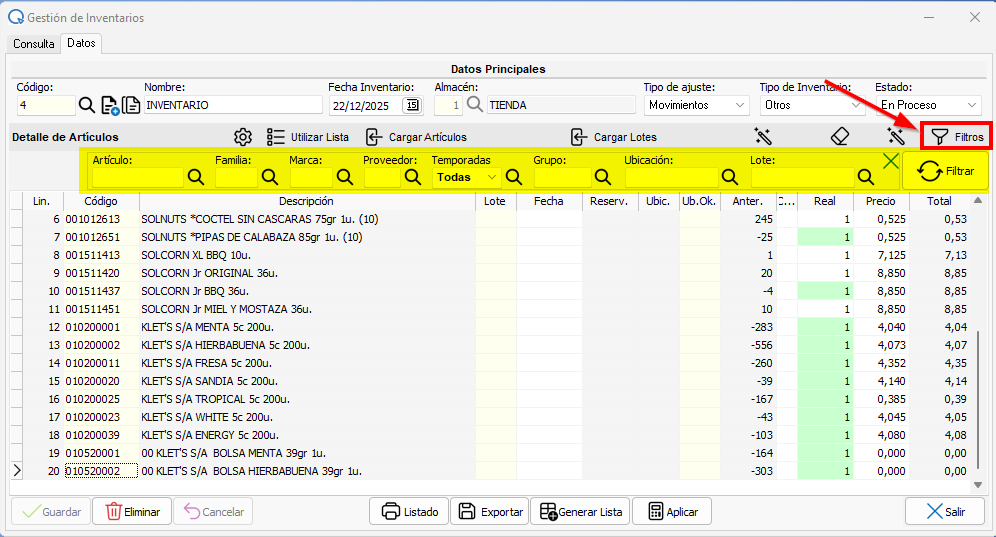Click the Exportar button
This screenshot has height=537, width=996.
coord(490,512)
